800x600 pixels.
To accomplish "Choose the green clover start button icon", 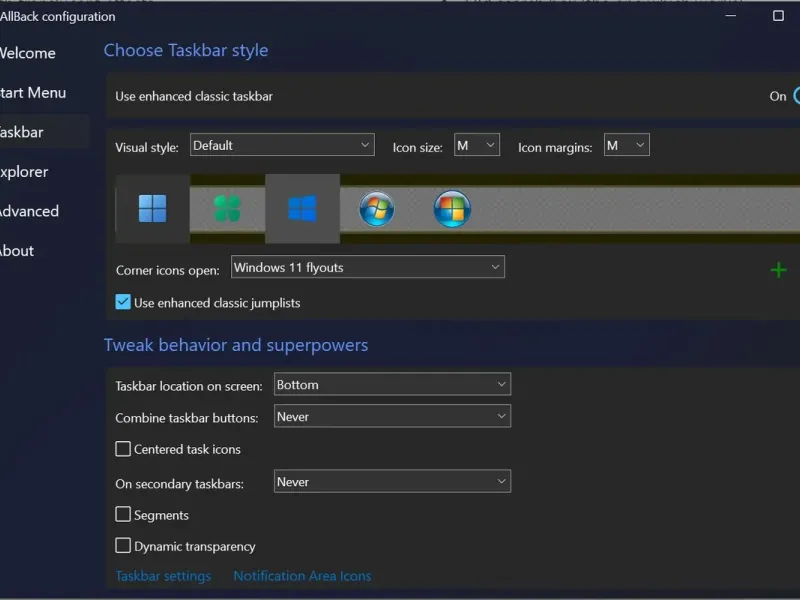I will coord(228,209).
